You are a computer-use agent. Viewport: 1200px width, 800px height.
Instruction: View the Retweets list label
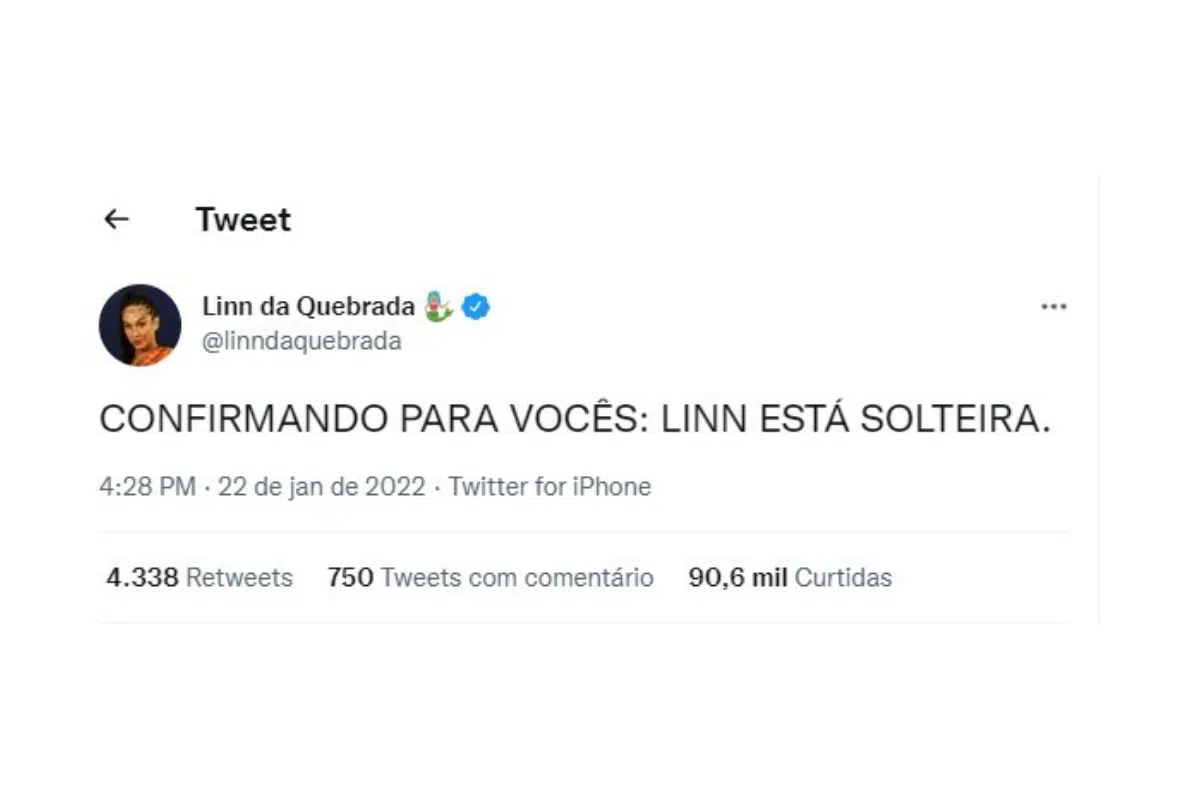click(x=240, y=577)
